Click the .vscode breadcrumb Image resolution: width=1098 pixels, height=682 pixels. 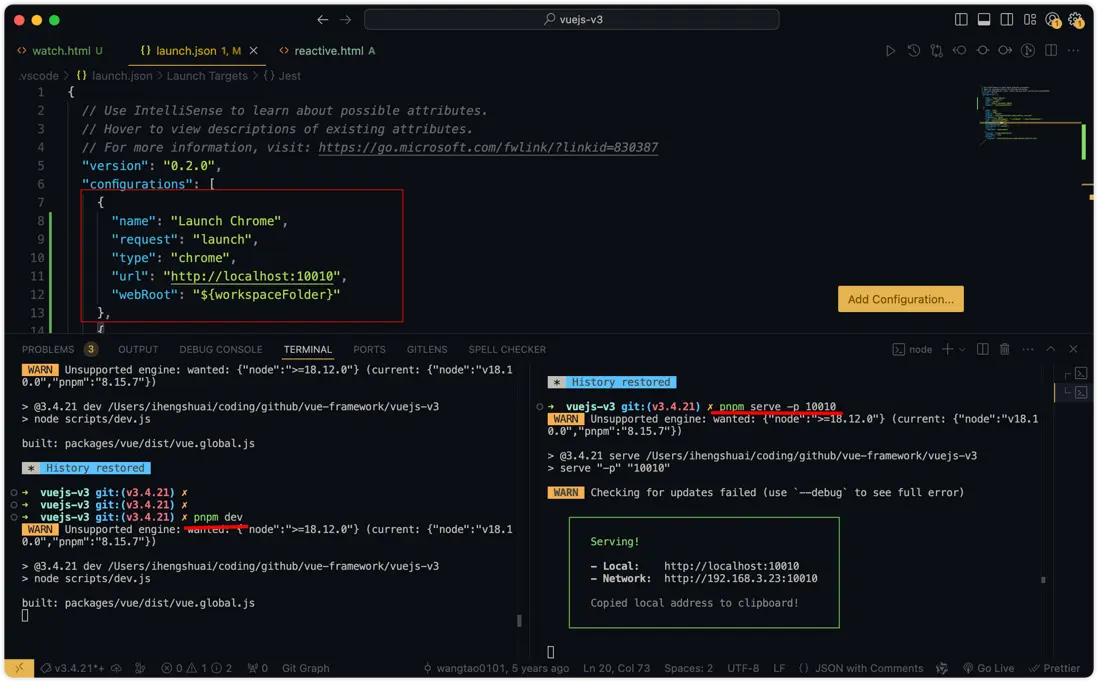point(39,76)
